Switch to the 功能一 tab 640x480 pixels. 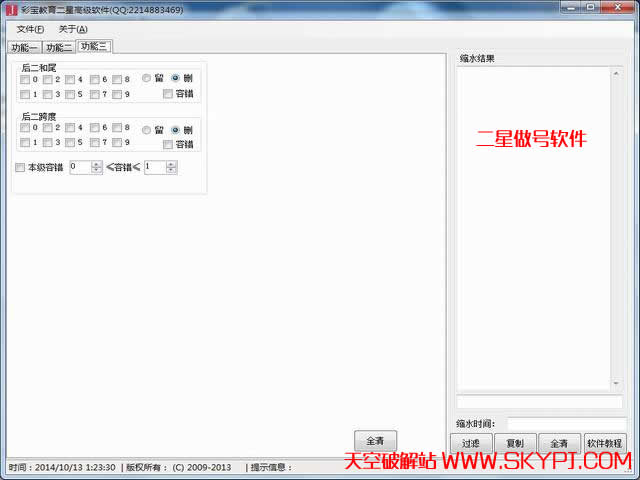[24, 47]
